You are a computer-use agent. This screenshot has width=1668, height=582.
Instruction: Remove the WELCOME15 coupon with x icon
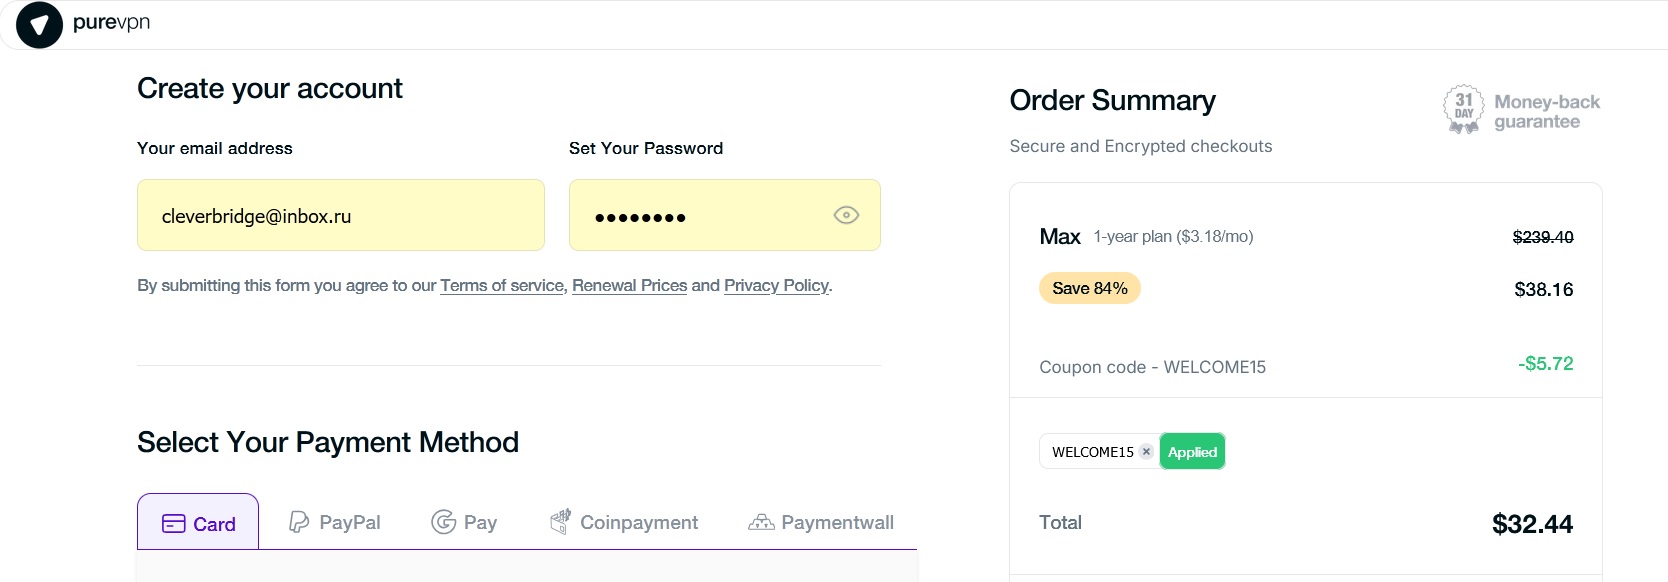pyautogui.click(x=1146, y=452)
